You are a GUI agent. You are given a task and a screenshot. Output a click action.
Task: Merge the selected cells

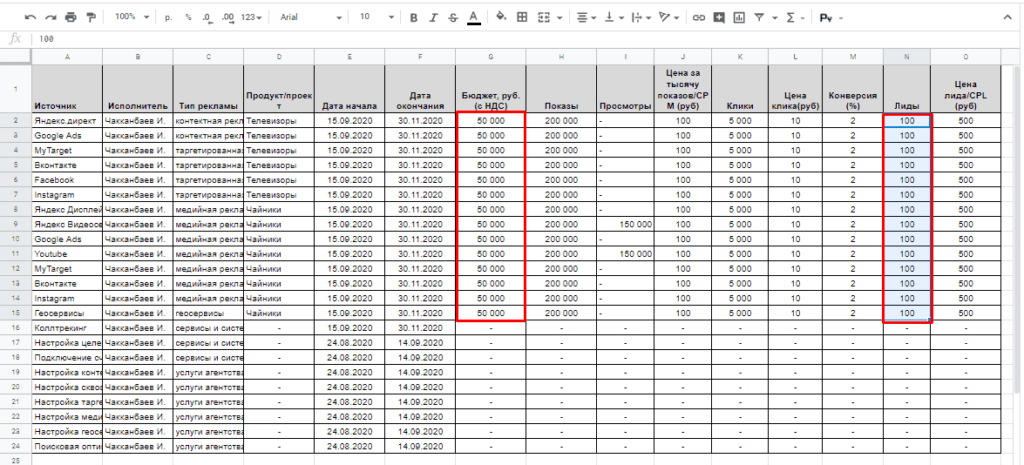point(543,18)
